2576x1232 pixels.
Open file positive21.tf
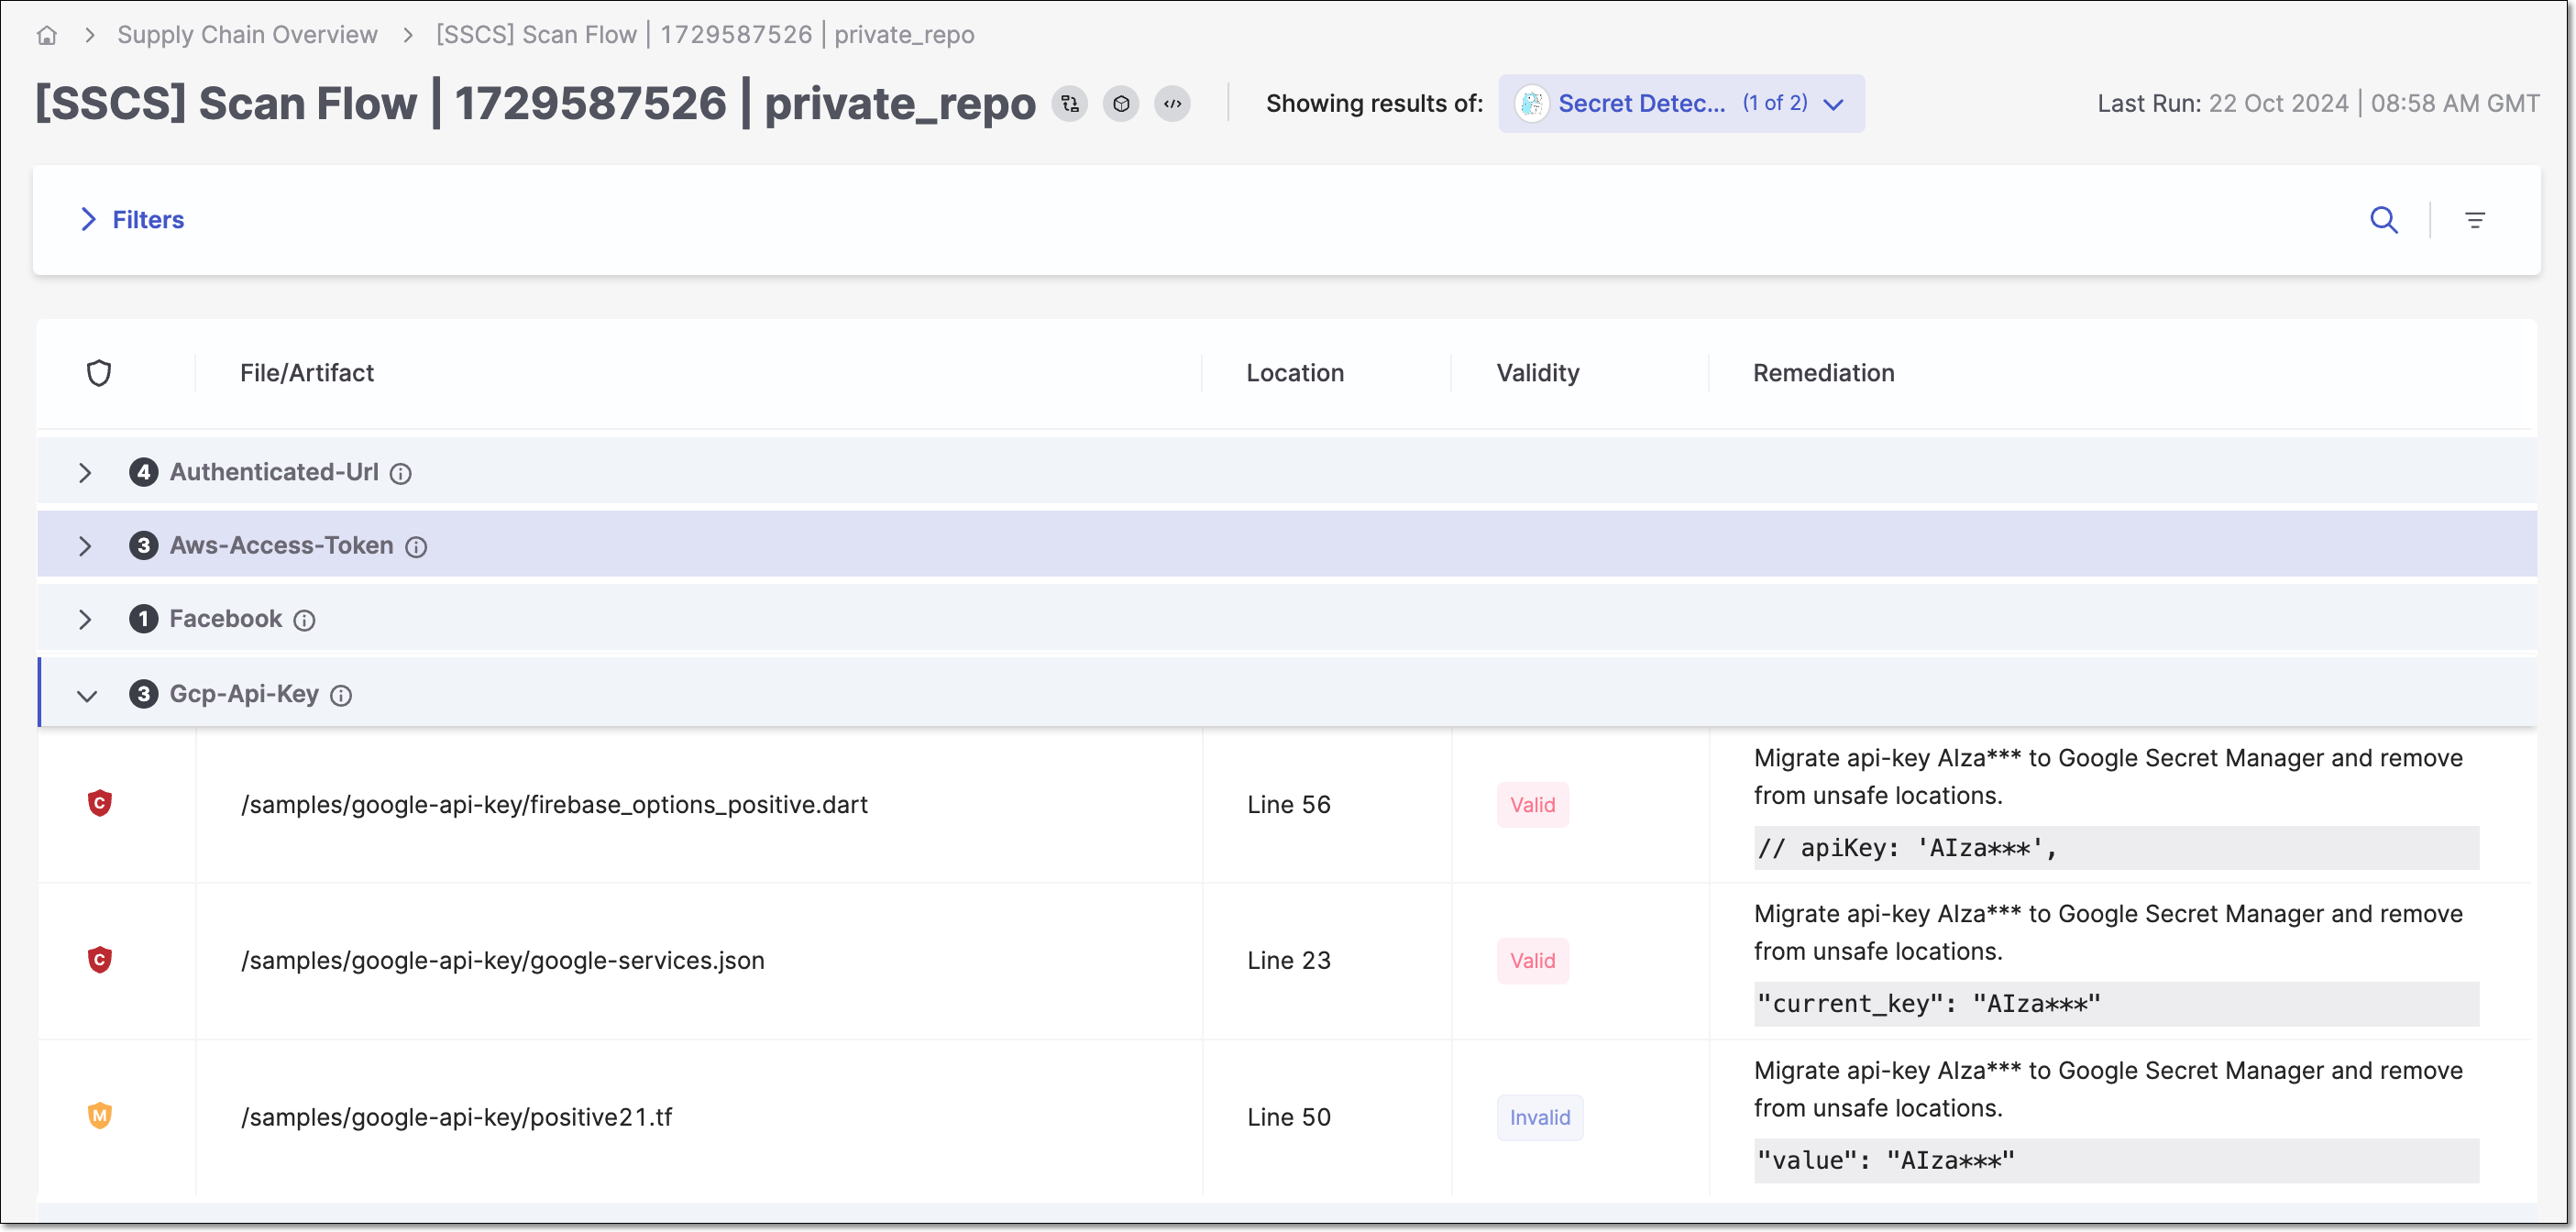tap(456, 1117)
